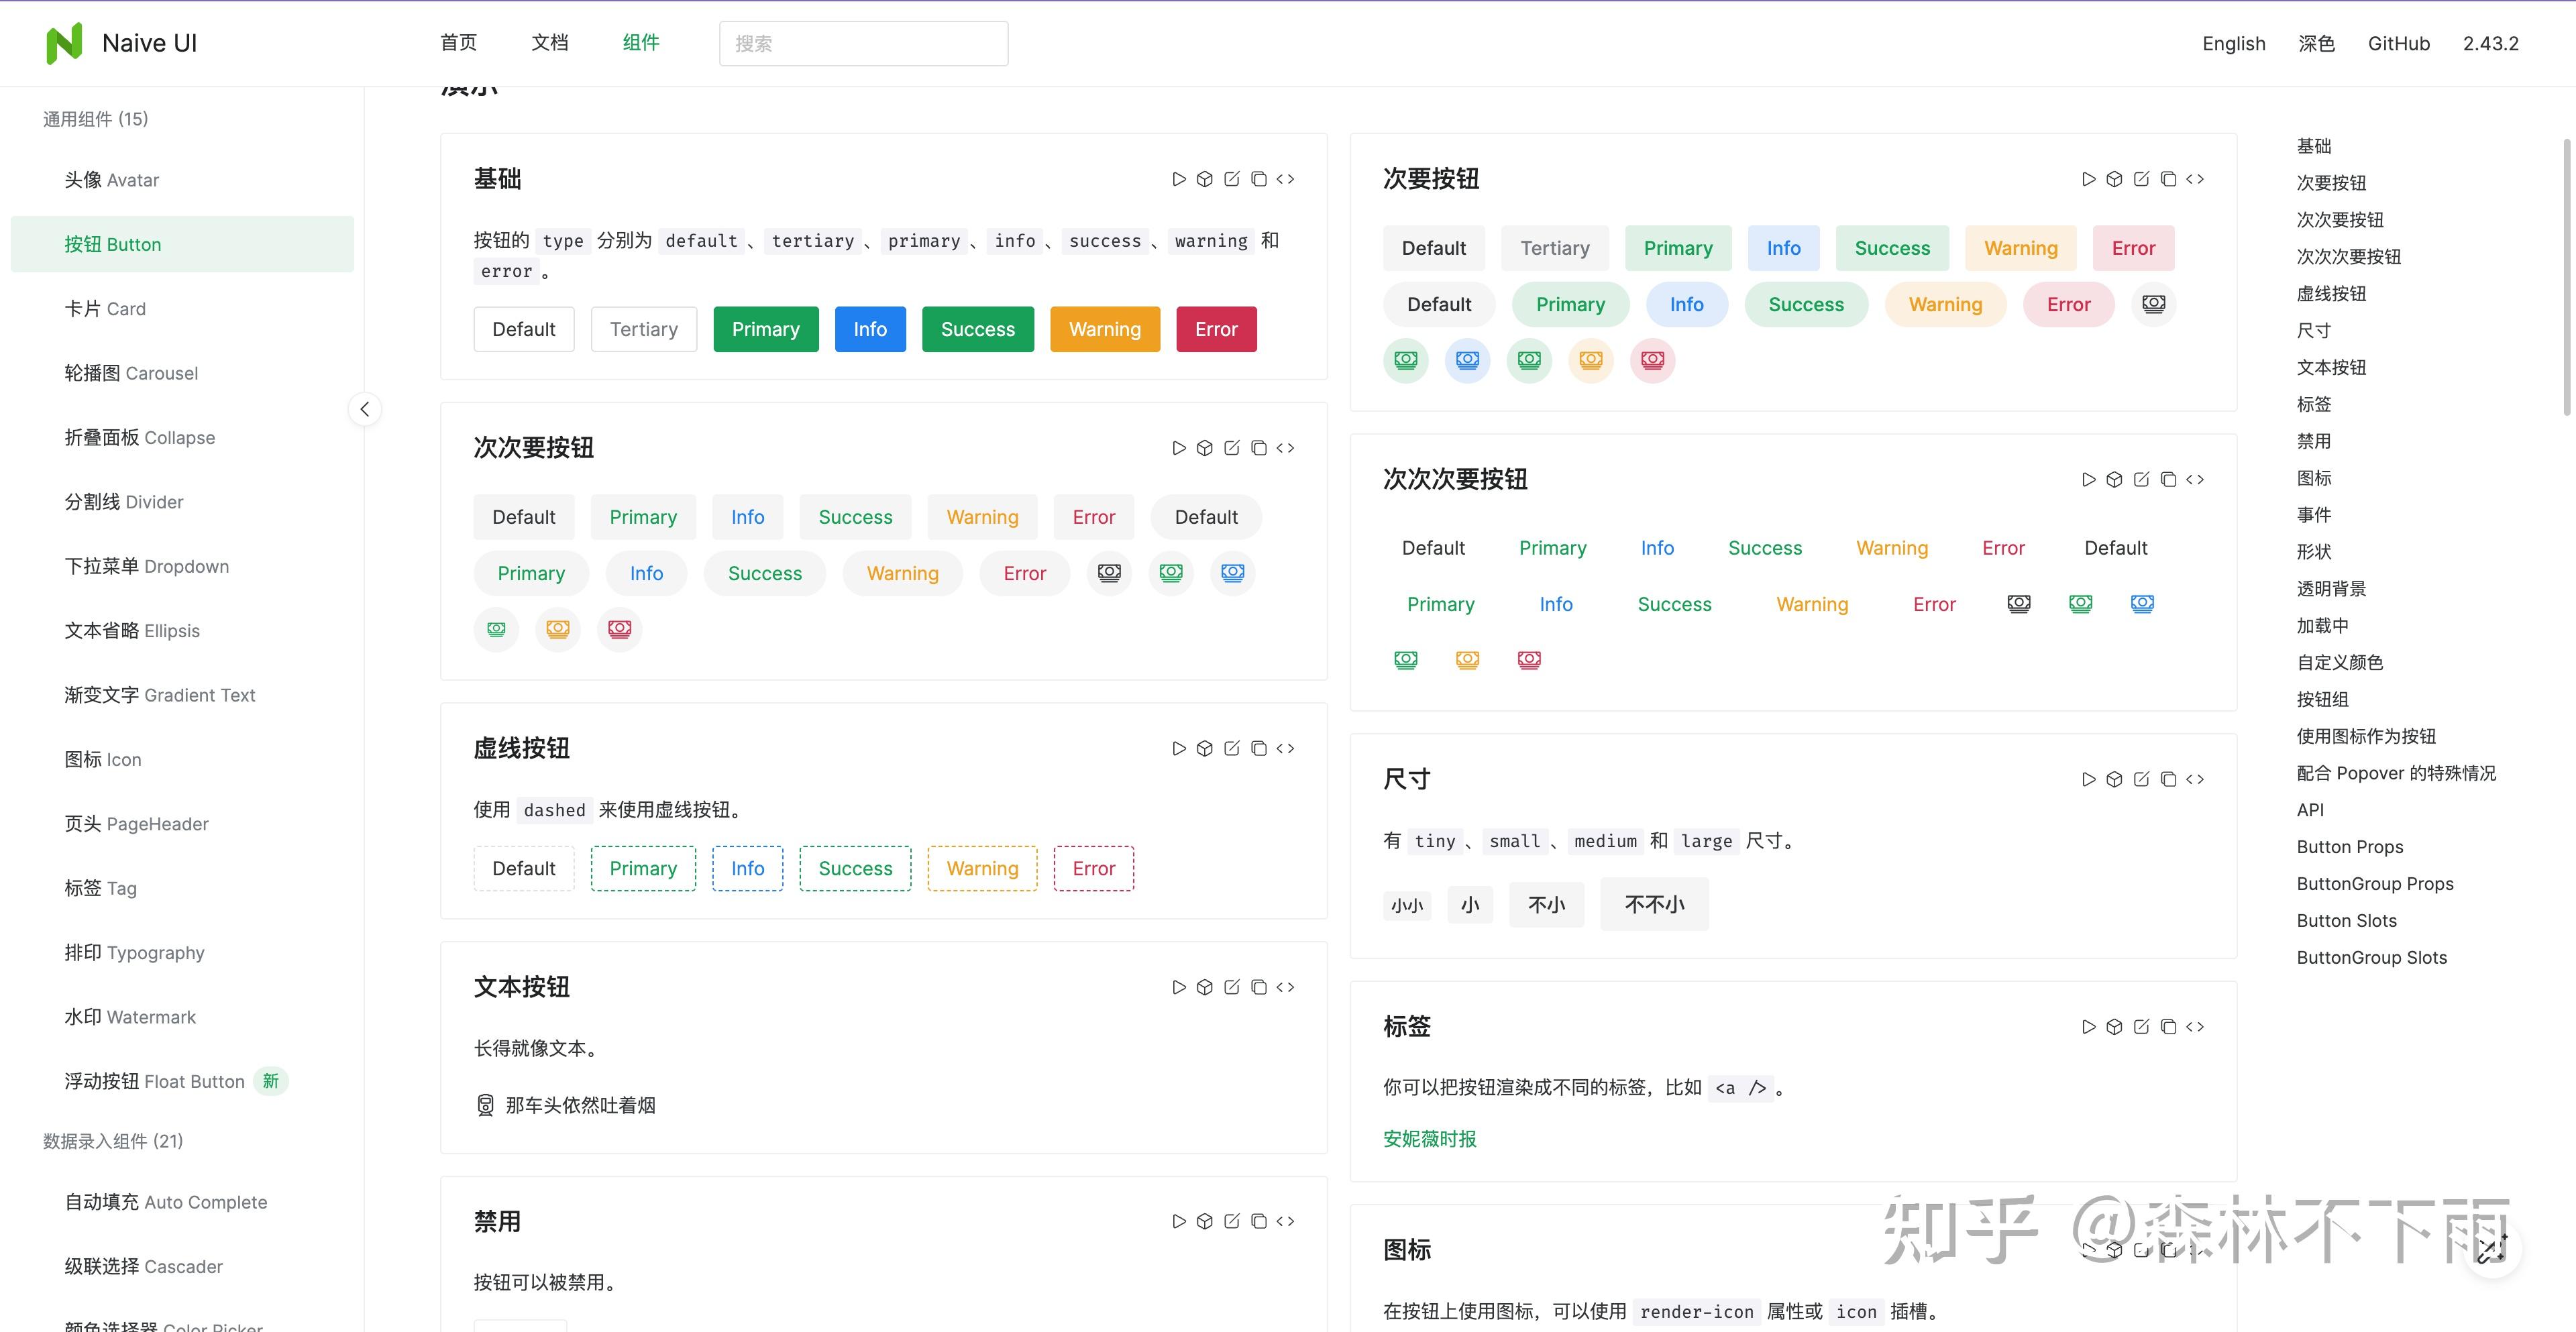
Task: Open 卡片 Card in the sidebar
Action: tap(182, 309)
